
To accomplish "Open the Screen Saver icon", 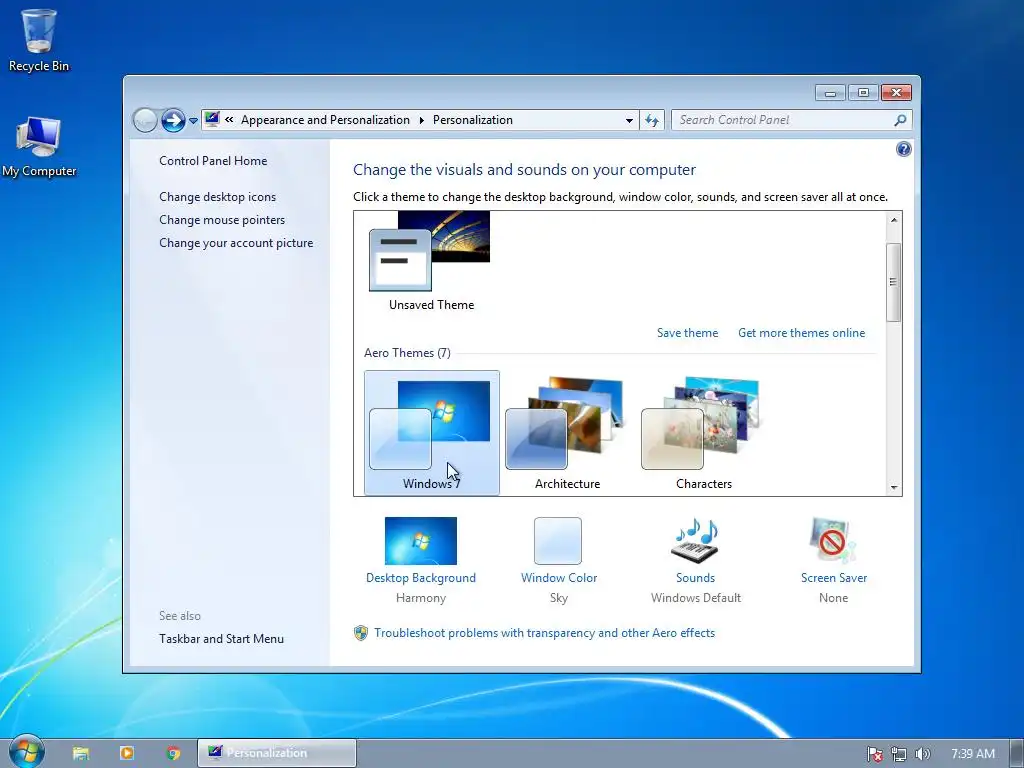I will [833, 541].
